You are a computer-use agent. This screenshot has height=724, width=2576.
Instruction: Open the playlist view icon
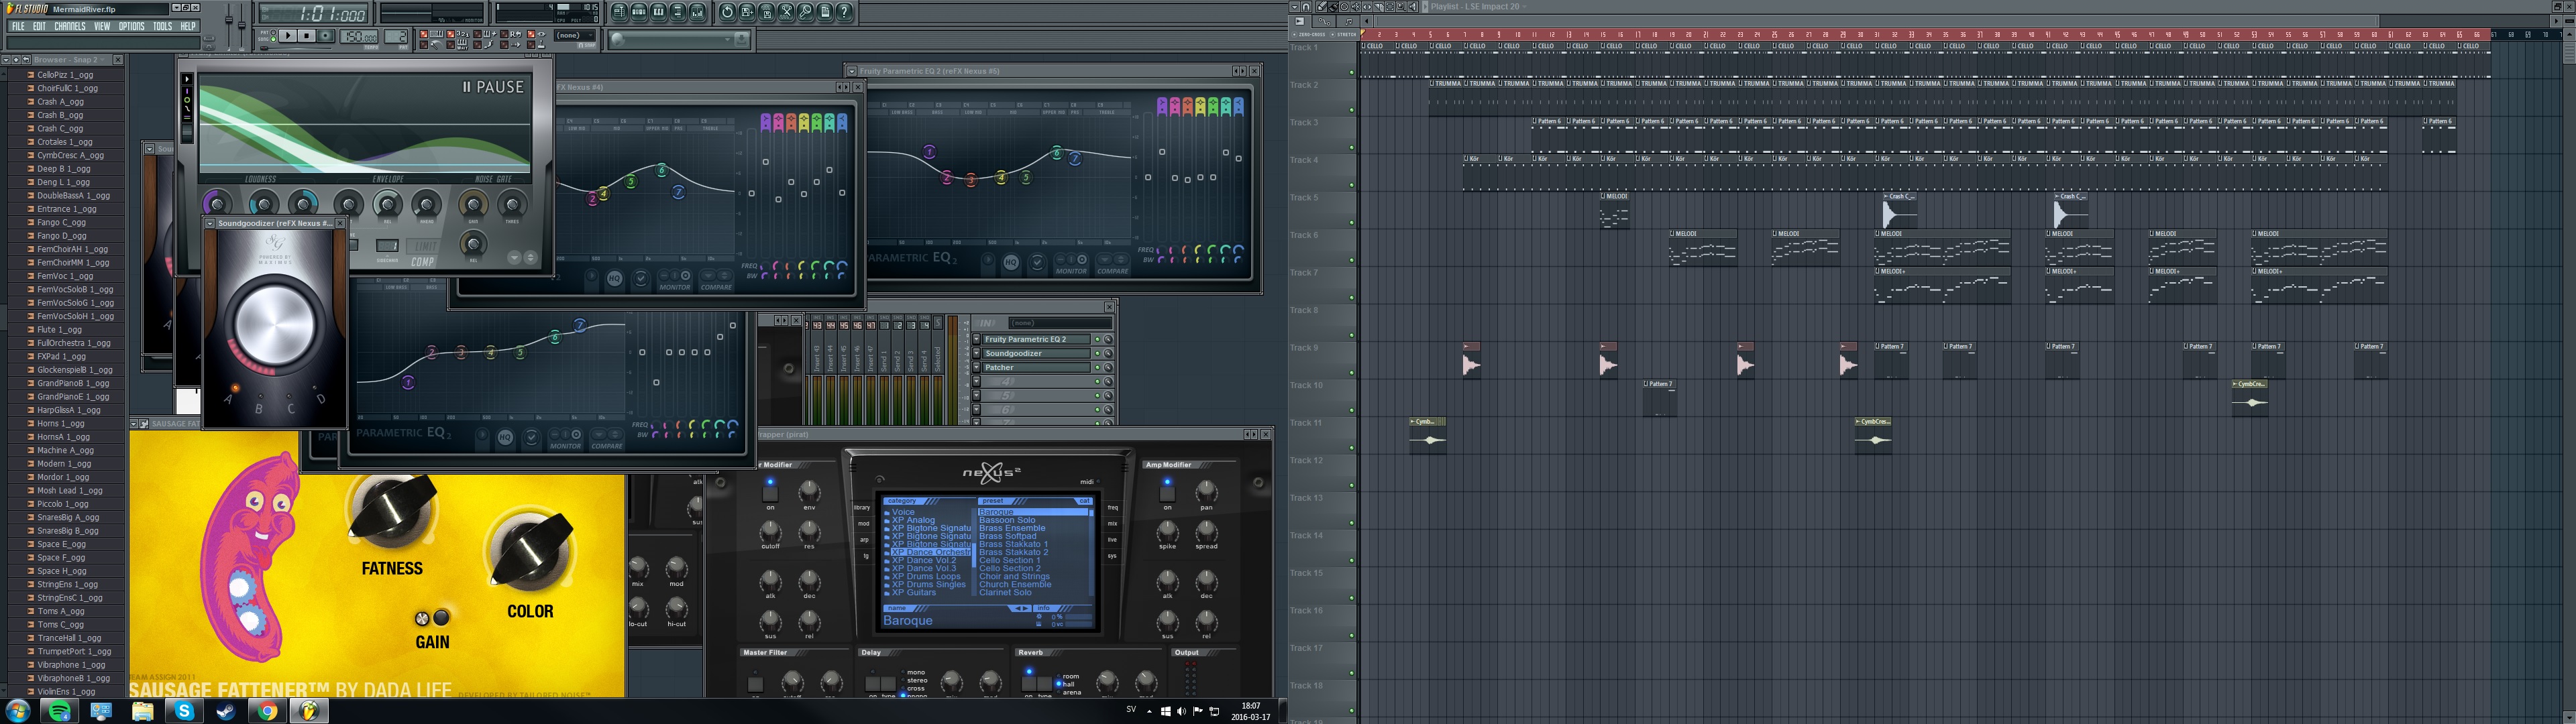click(x=619, y=12)
